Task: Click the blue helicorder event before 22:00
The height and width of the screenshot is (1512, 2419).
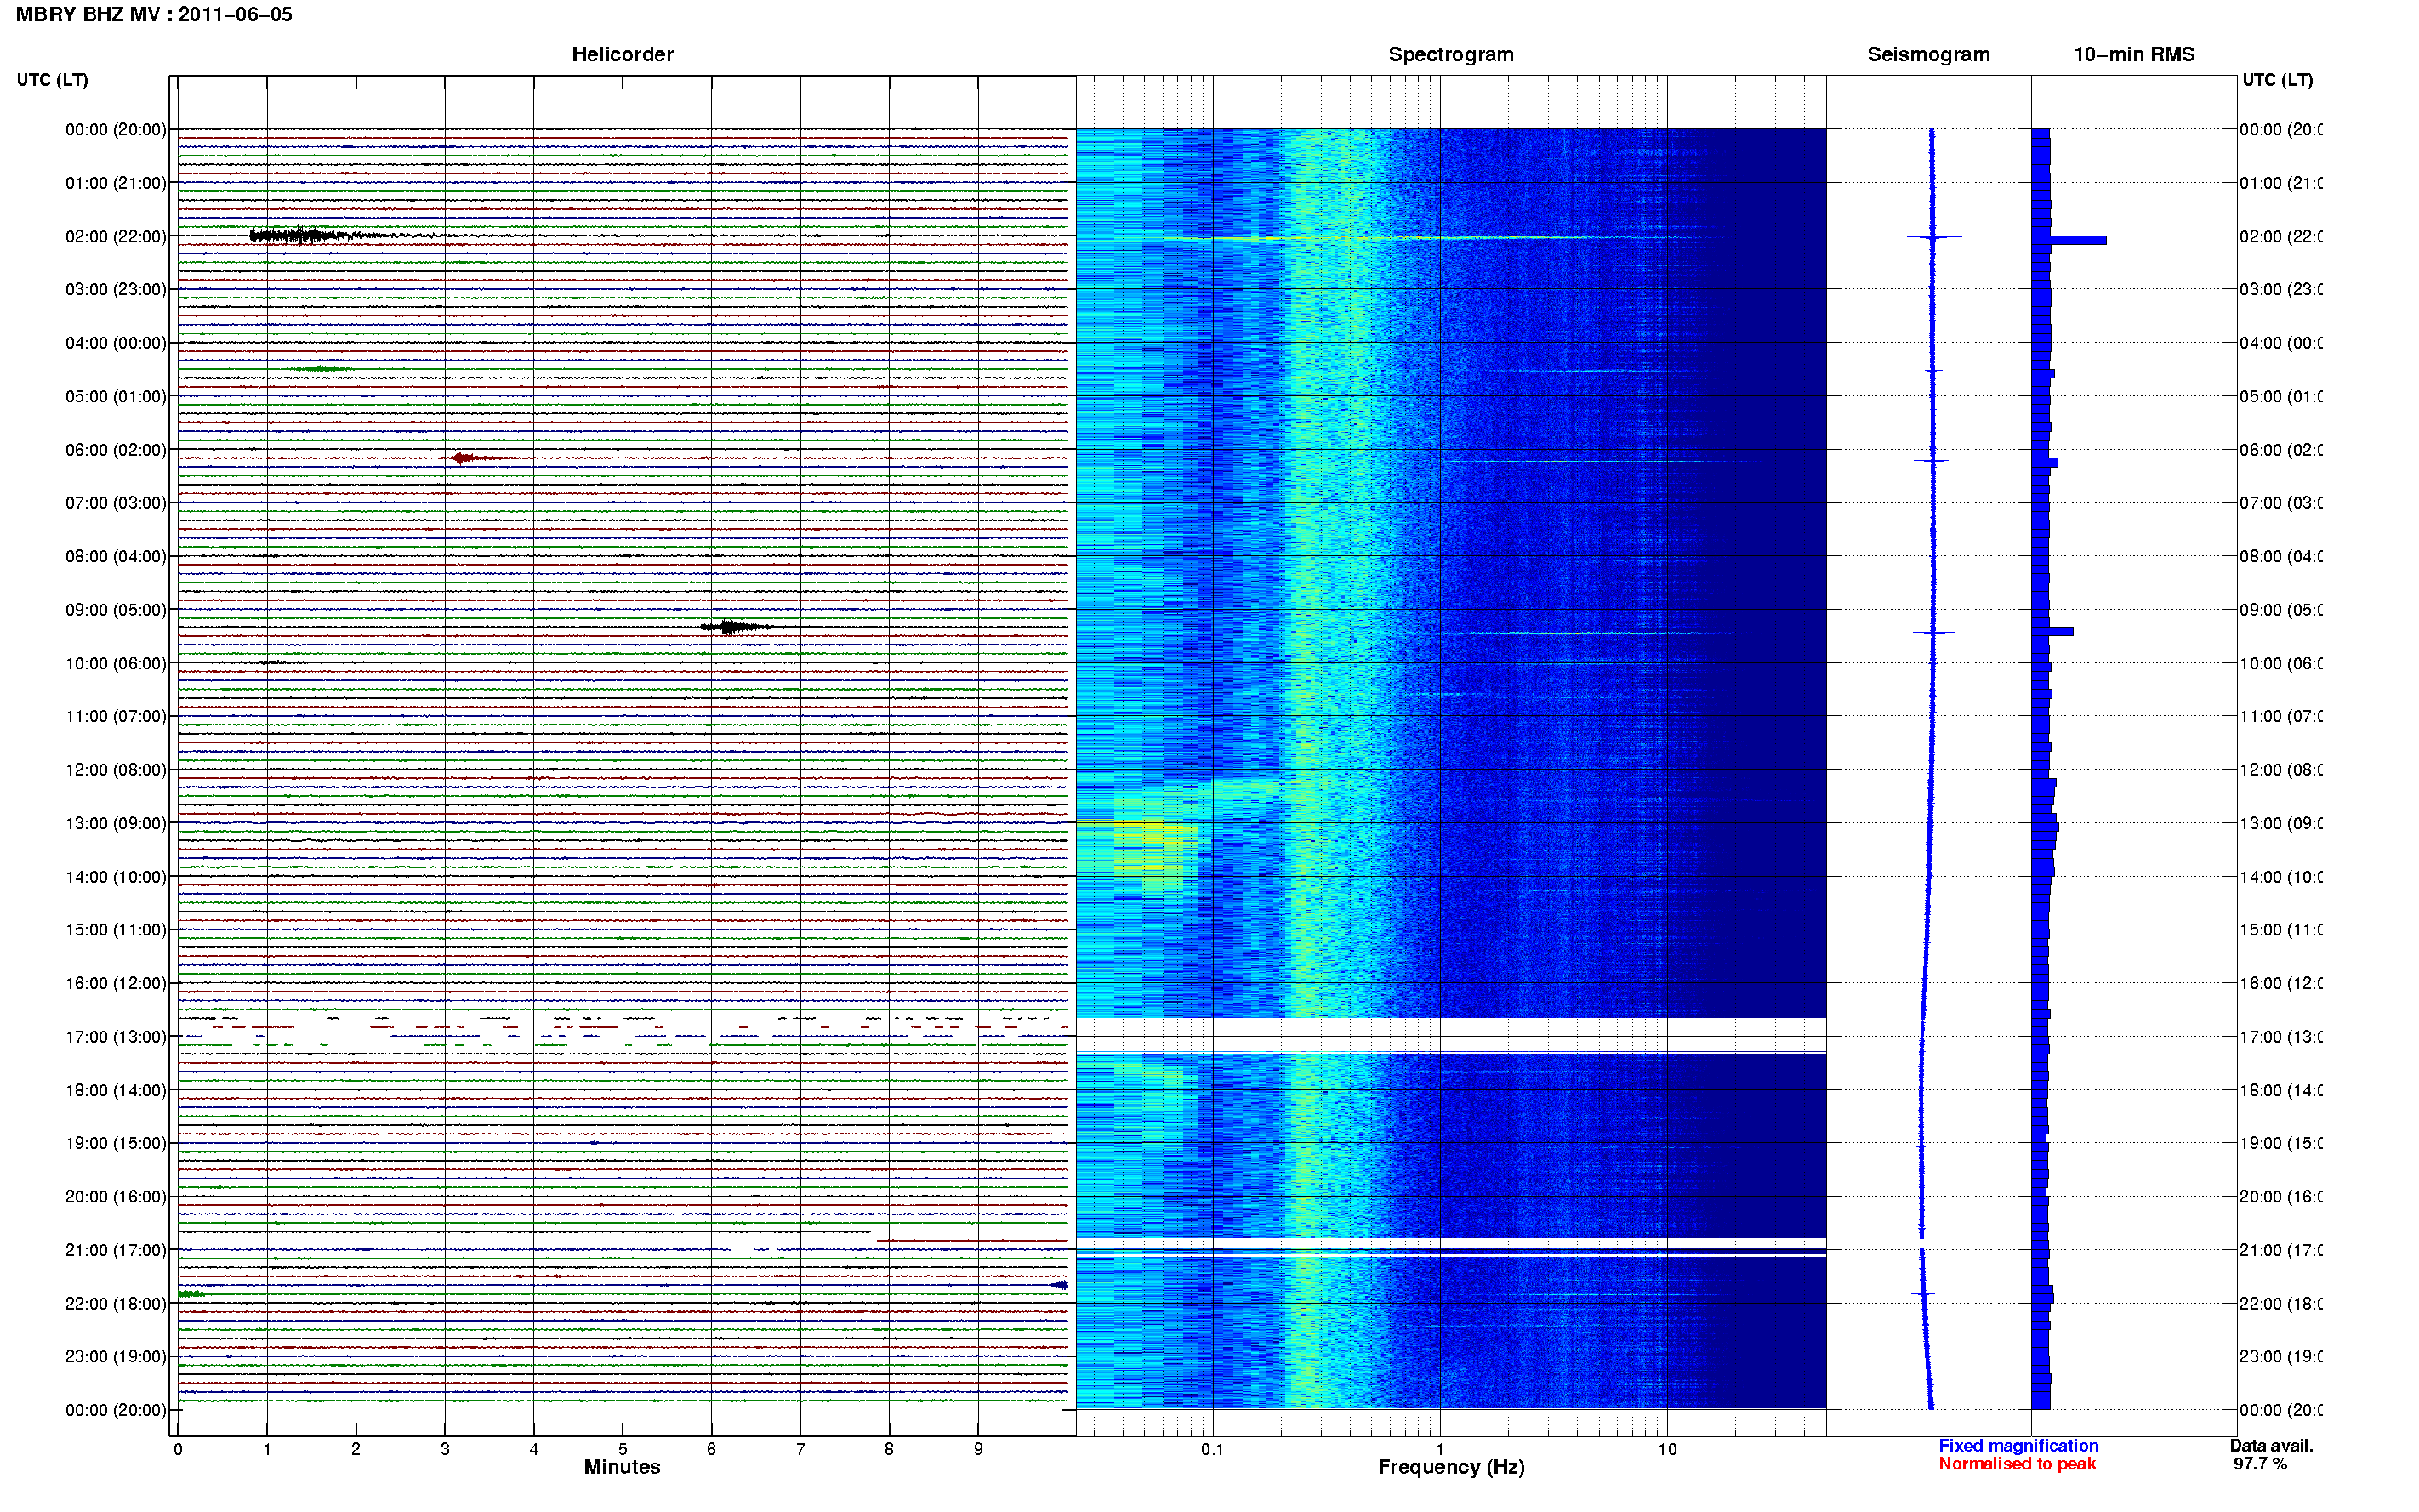Action: (x=1060, y=1285)
